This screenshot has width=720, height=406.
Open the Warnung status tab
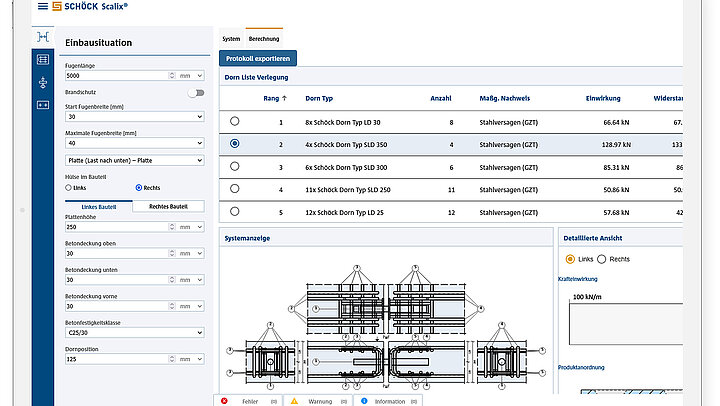[x=318, y=401]
